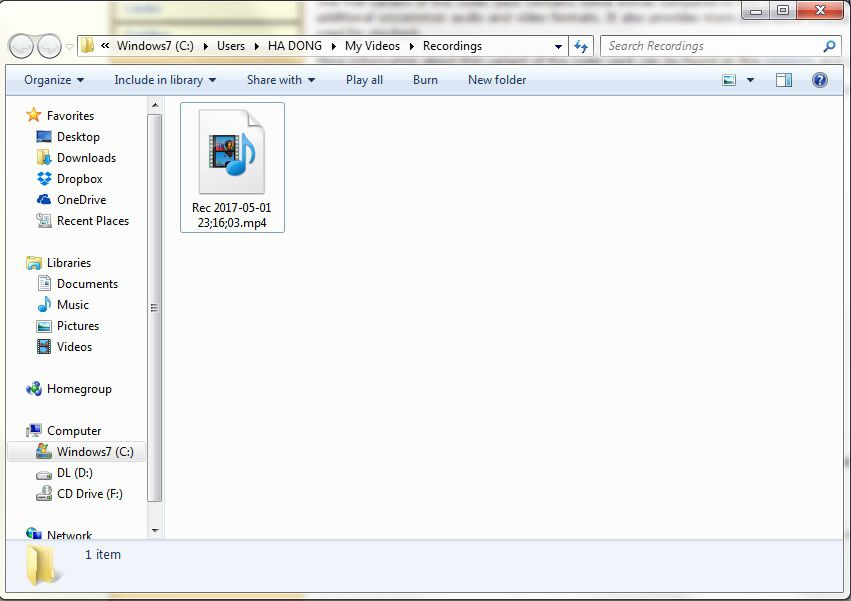Select Dropbox in Favorites
The image size is (851, 601).
79,179
